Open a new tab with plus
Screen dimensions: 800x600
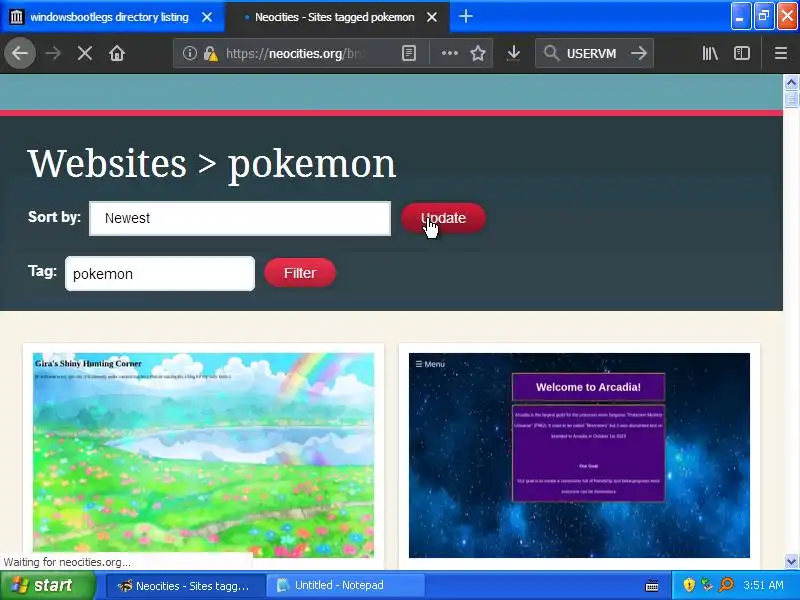point(465,17)
